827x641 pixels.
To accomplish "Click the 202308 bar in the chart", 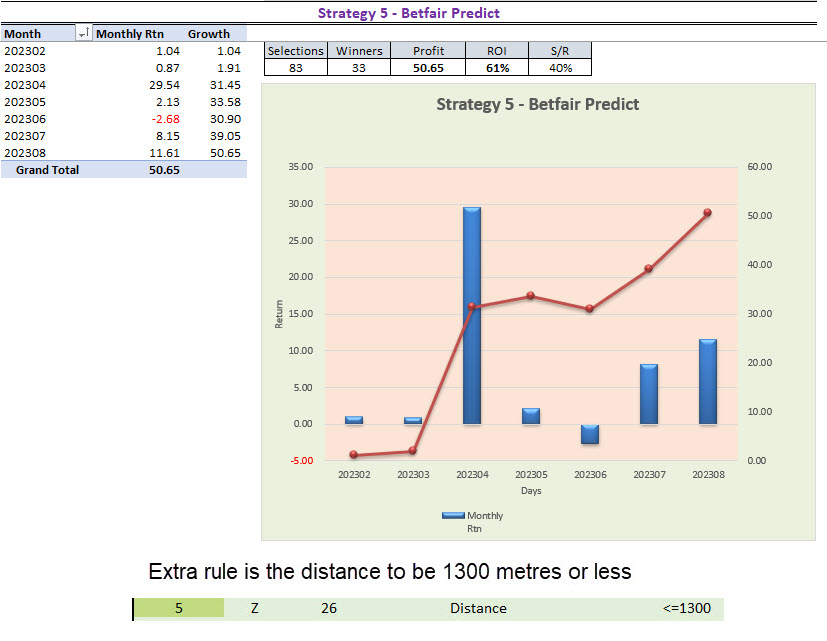I will pos(708,382).
